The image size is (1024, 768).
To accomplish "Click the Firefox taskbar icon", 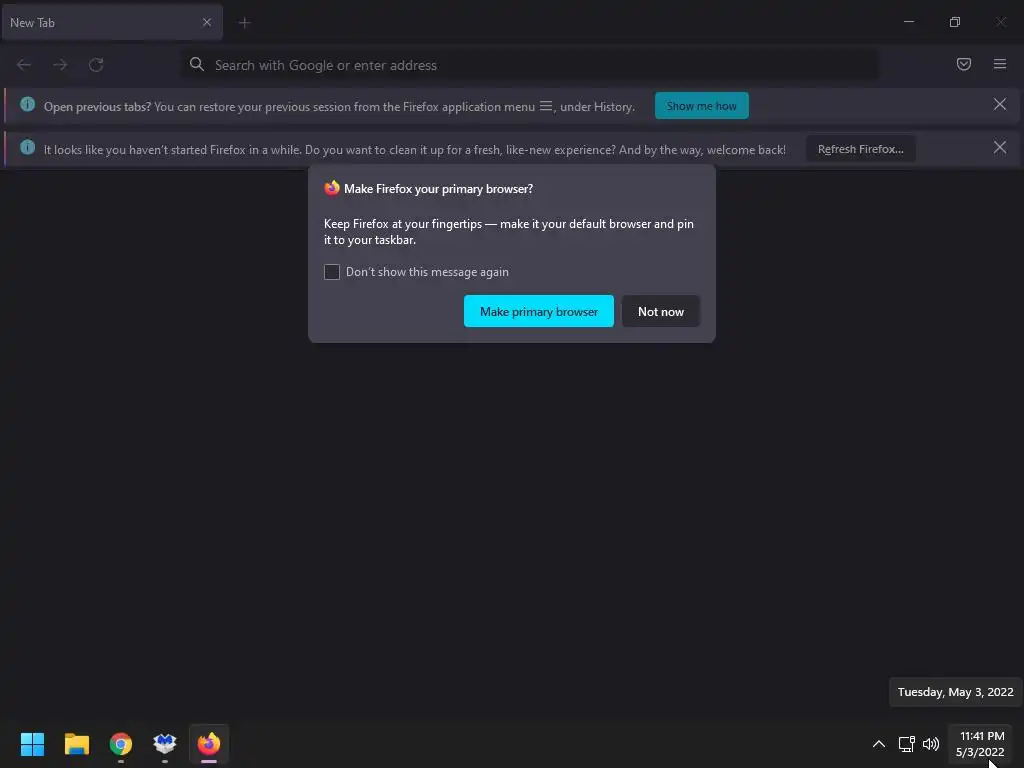I will [x=209, y=743].
